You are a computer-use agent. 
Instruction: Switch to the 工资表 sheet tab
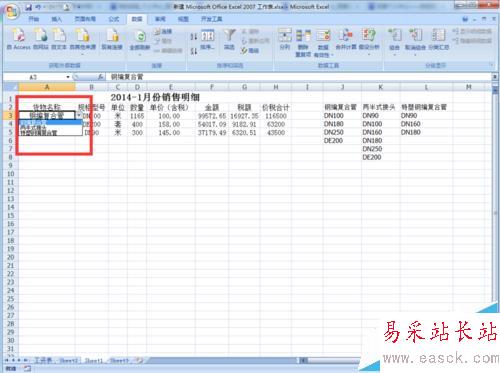(43, 360)
